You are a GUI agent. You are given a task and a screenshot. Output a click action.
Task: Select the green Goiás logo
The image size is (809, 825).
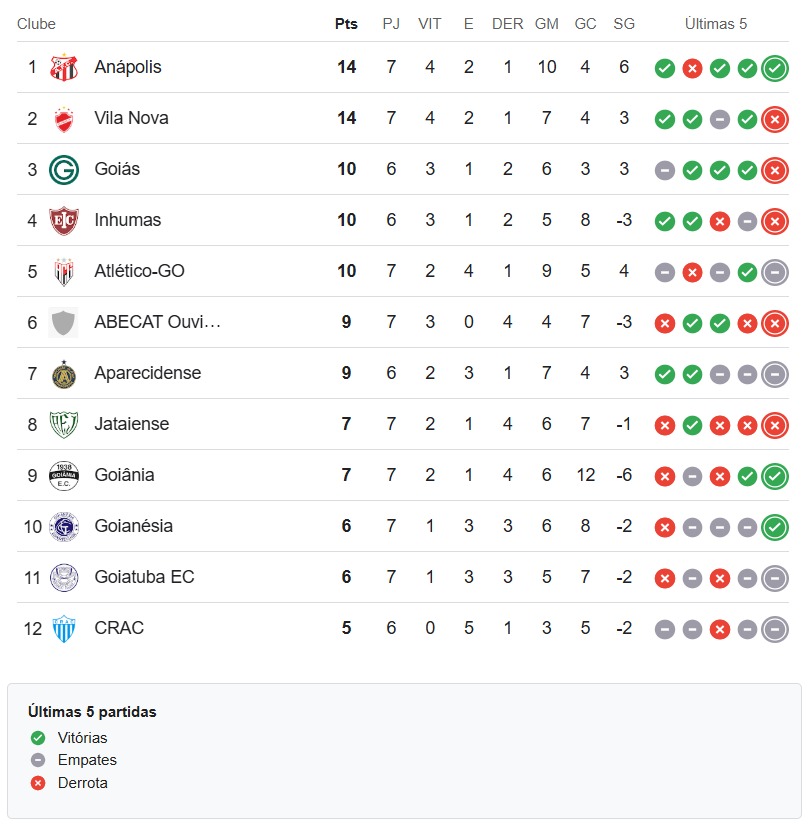tap(64, 169)
